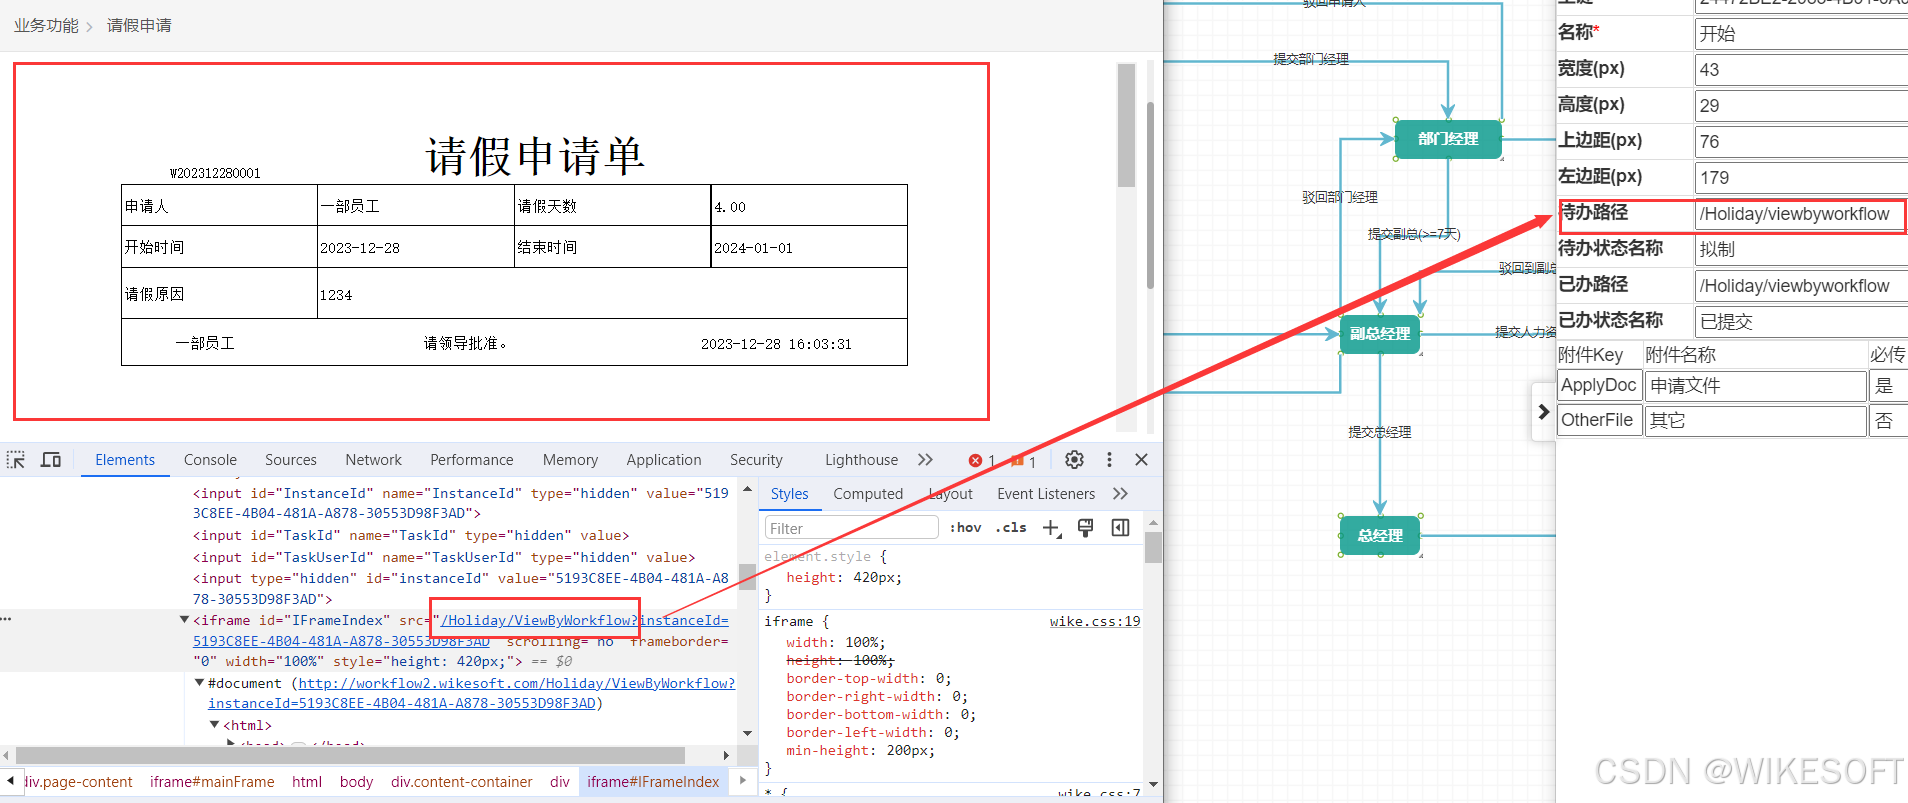The height and width of the screenshot is (803, 1908).
Task: Focus the Styles Filter input
Action: [851, 528]
